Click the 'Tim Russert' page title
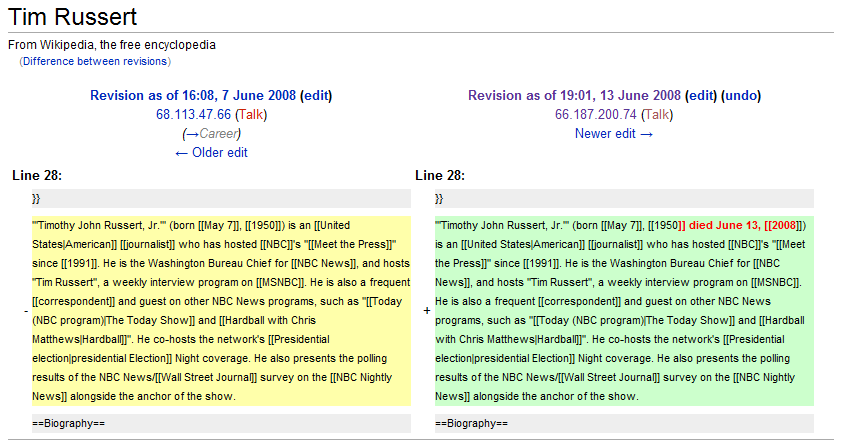 click(x=72, y=17)
